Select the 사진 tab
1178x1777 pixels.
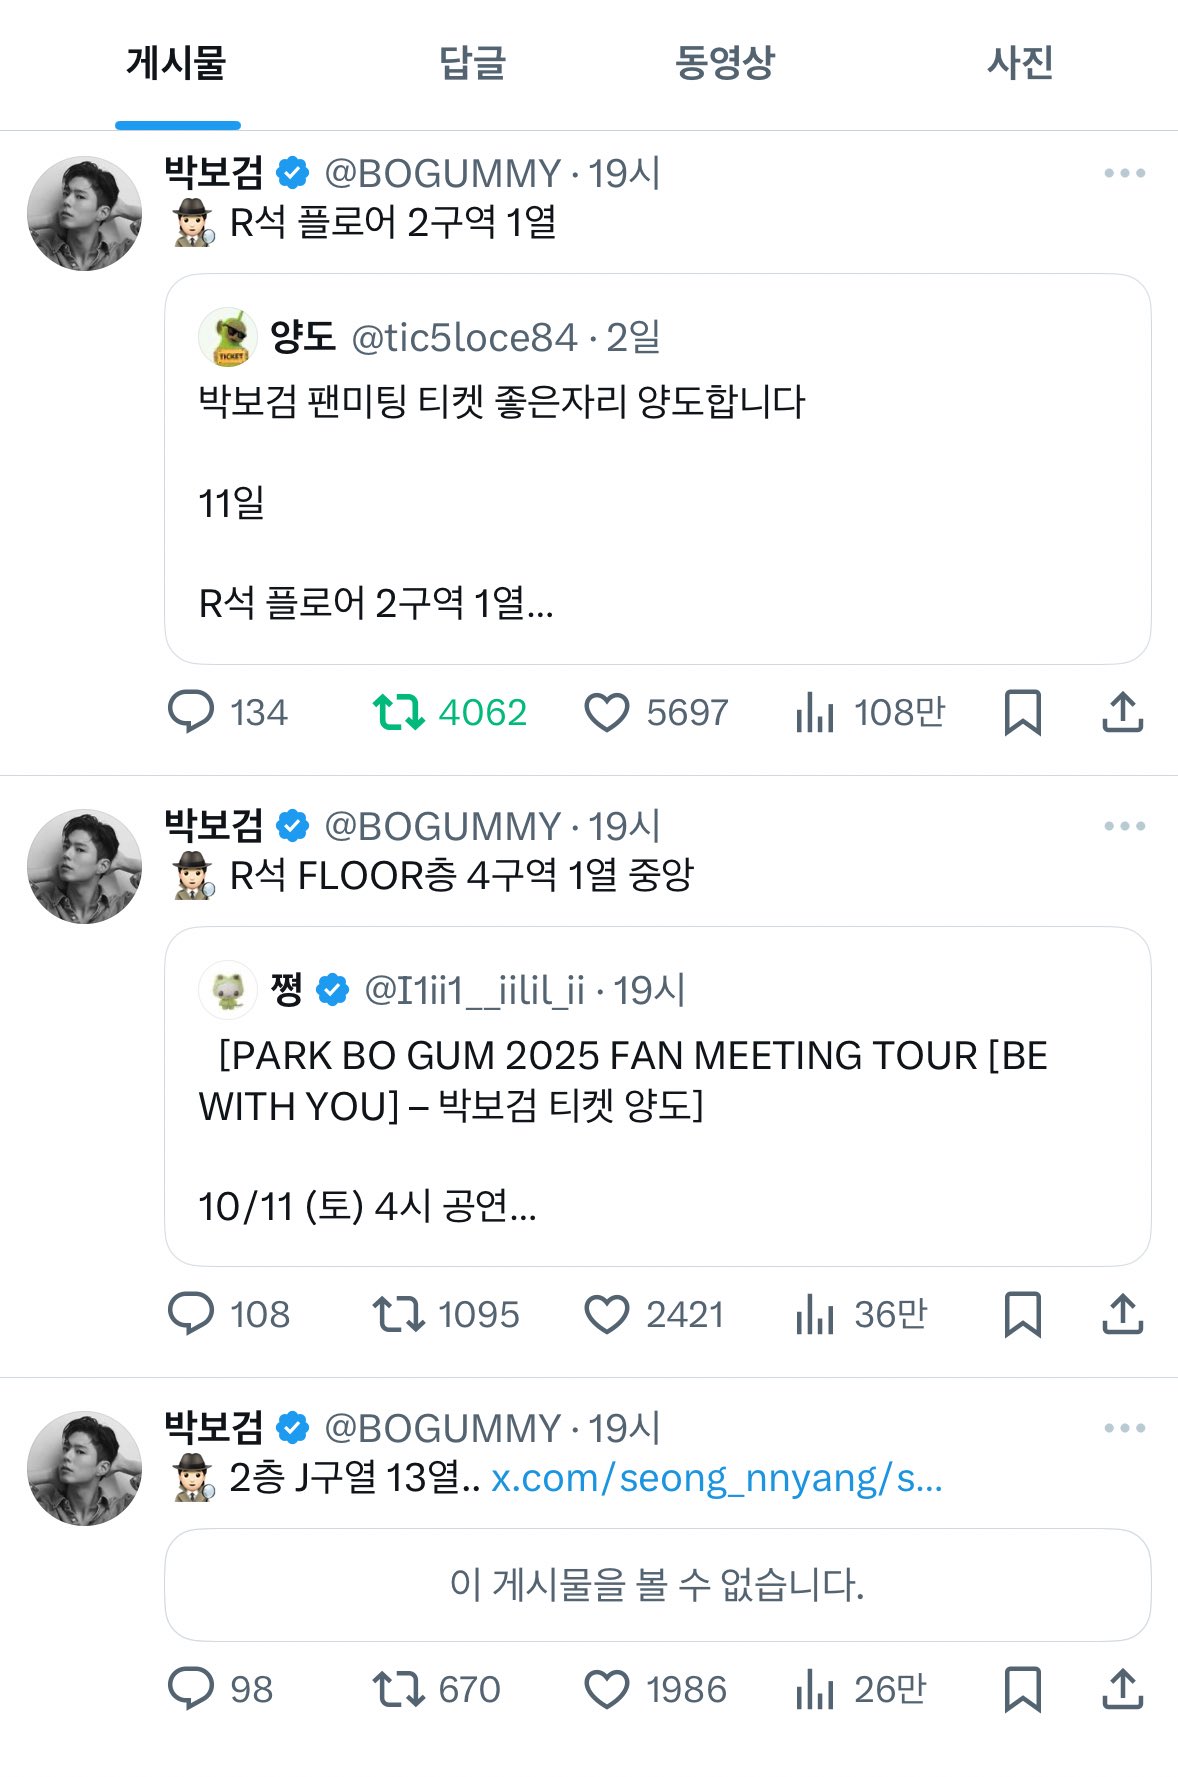[1019, 63]
